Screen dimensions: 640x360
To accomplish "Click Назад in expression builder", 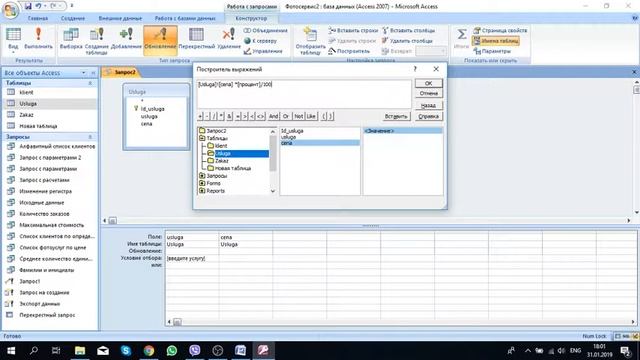I will pyautogui.click(x=428, y=106).
